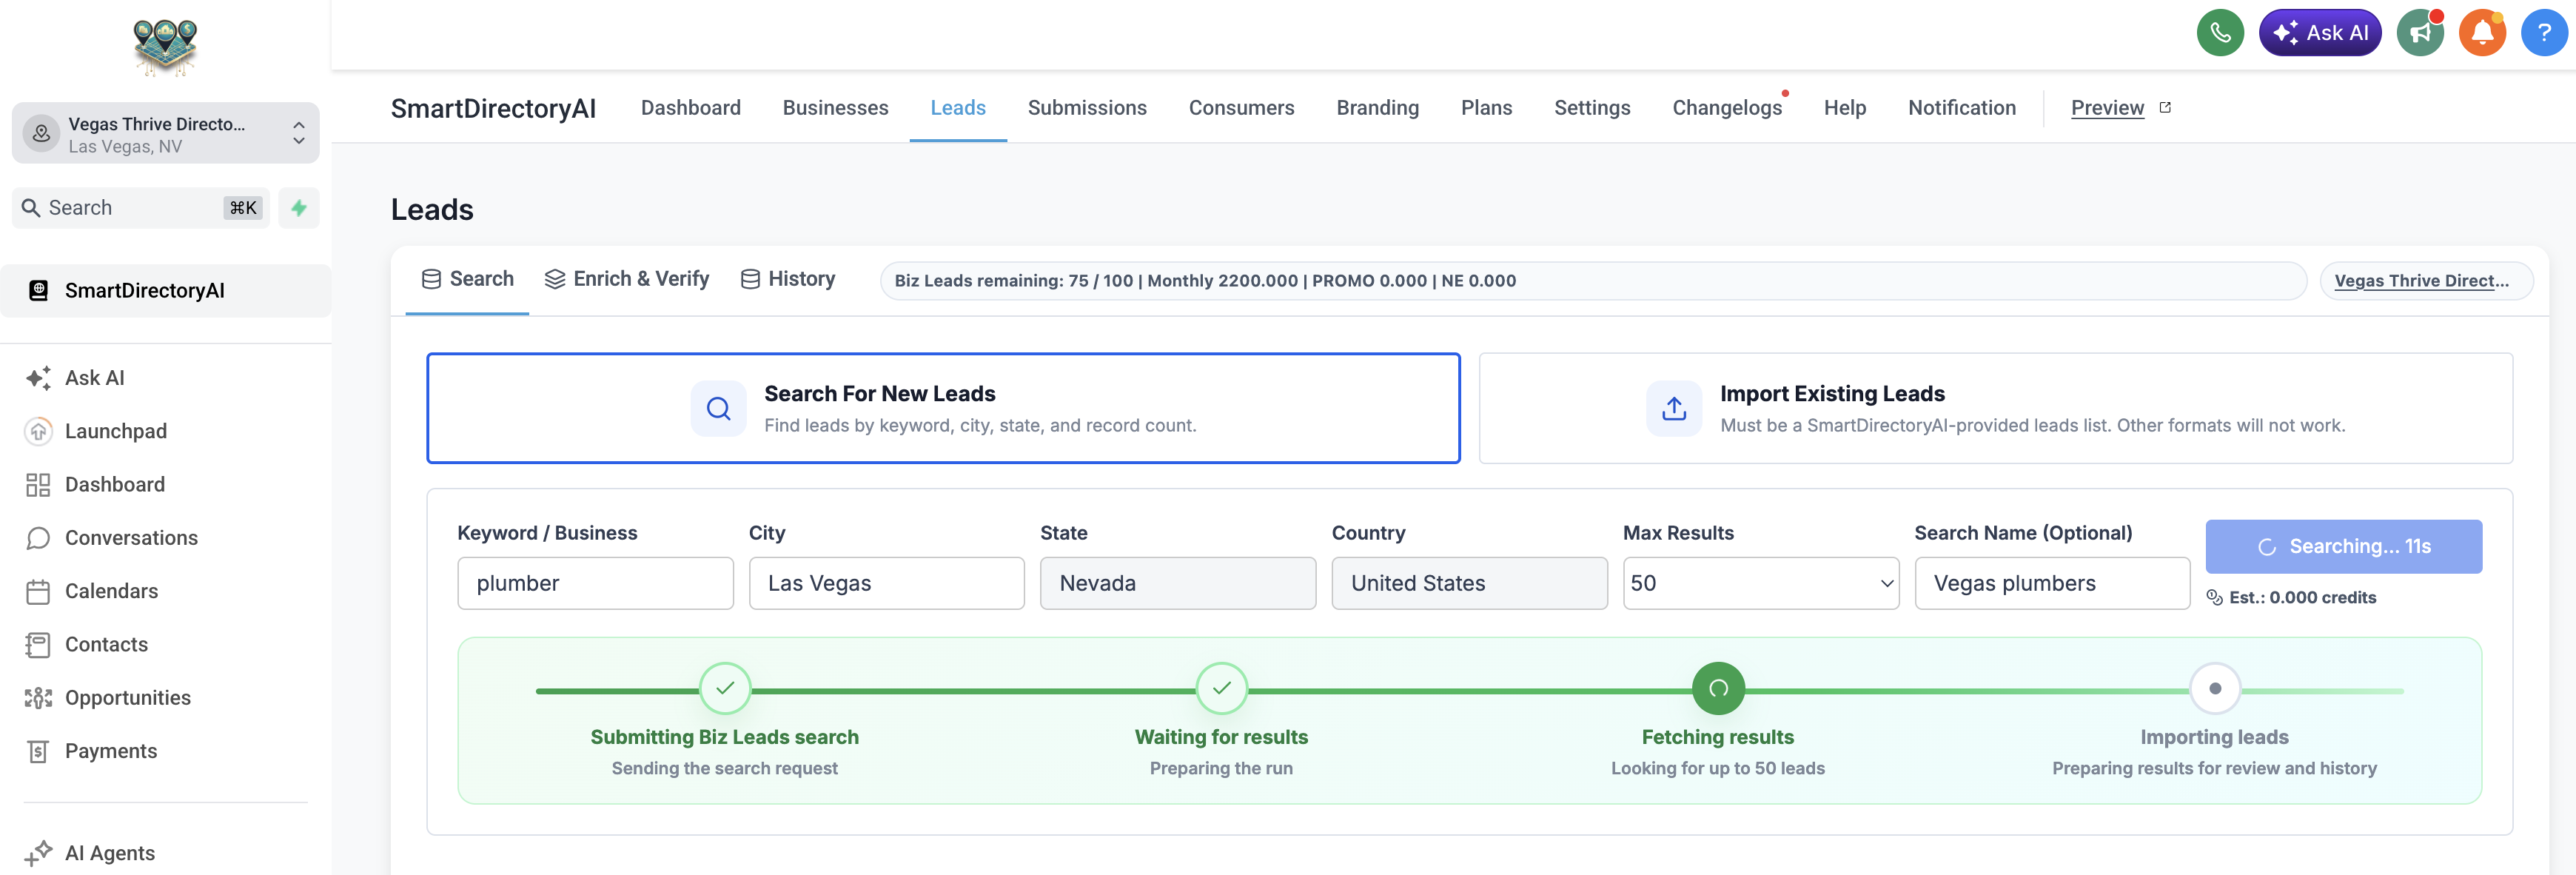The image size is (2576, 875).
Task: Open the Vegas Thrive Directory location switcher
Action: [166, 133]
